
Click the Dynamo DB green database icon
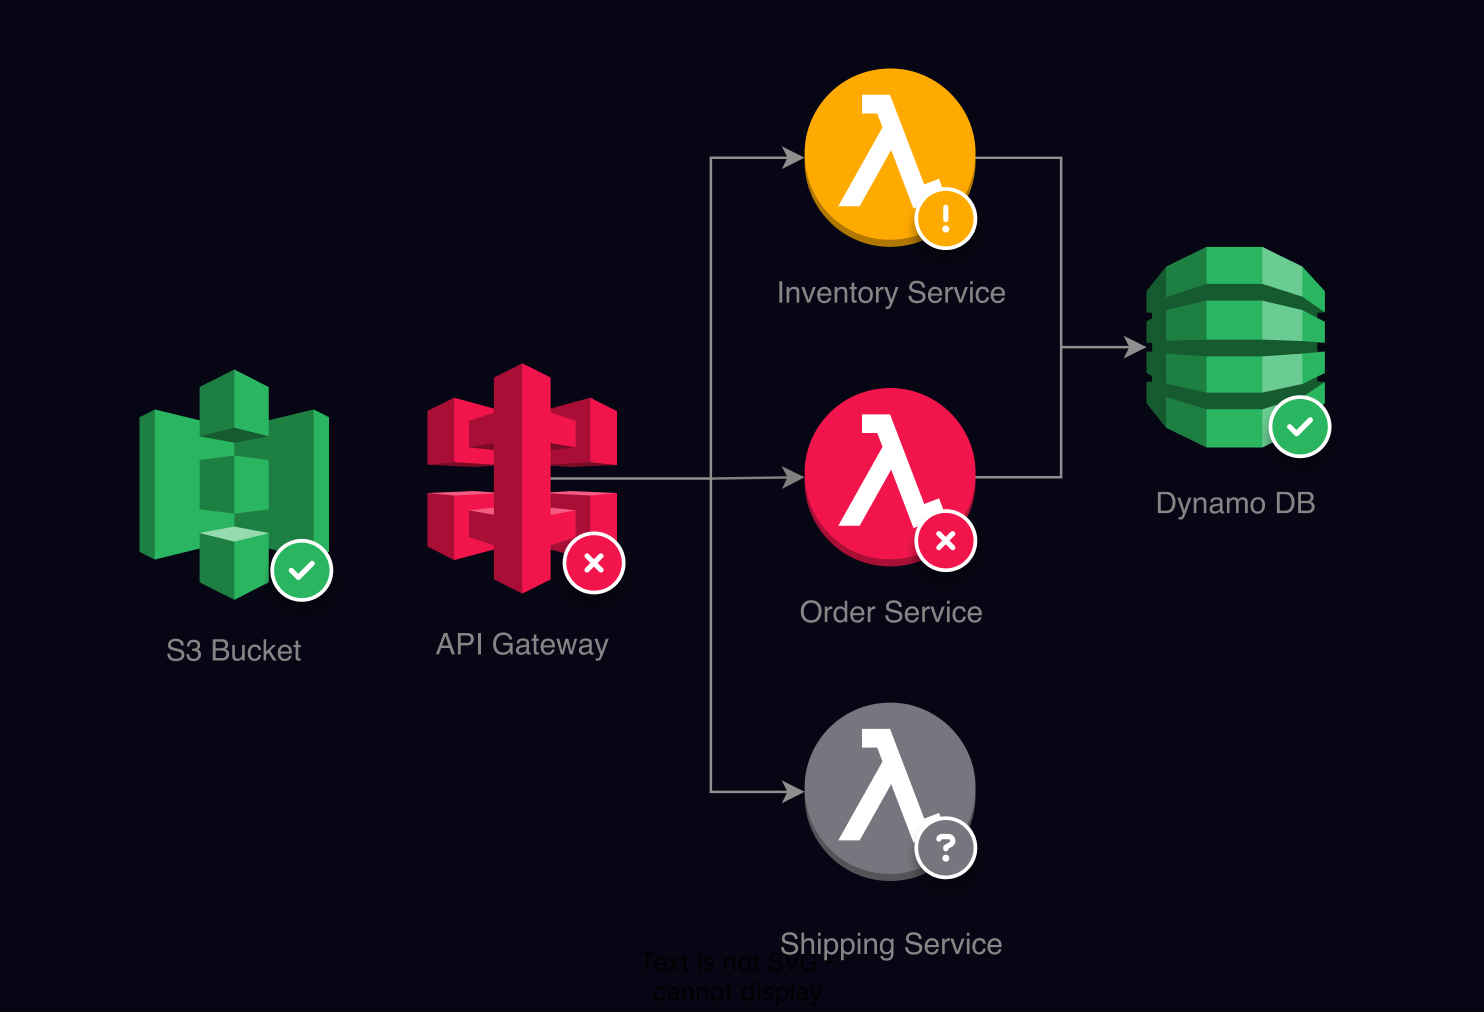1235,347
